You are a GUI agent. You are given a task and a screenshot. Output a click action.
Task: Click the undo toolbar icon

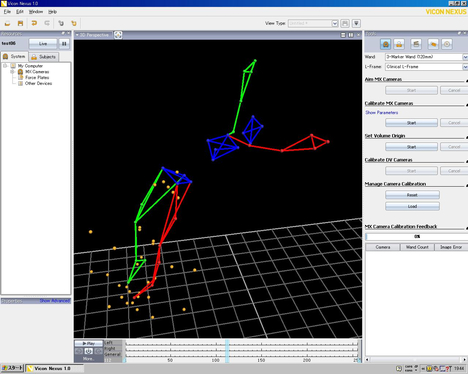coord(34,23)
